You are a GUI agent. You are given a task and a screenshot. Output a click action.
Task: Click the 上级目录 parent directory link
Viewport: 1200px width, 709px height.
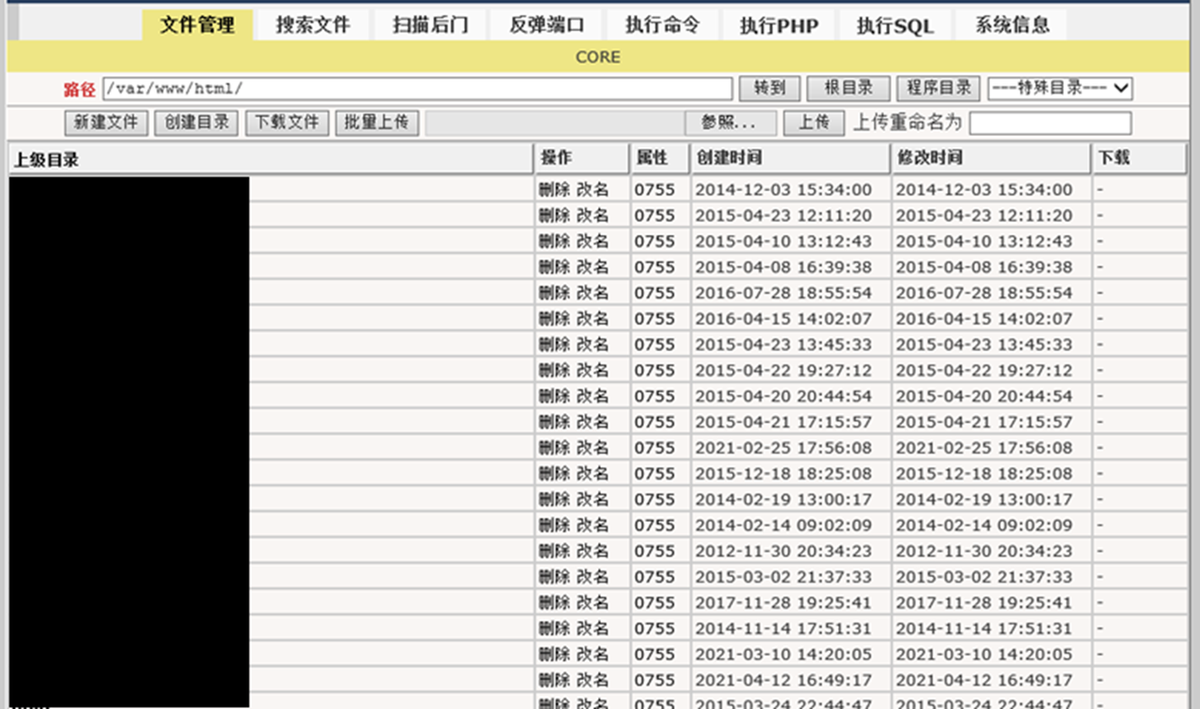click(x=46, y=159)
